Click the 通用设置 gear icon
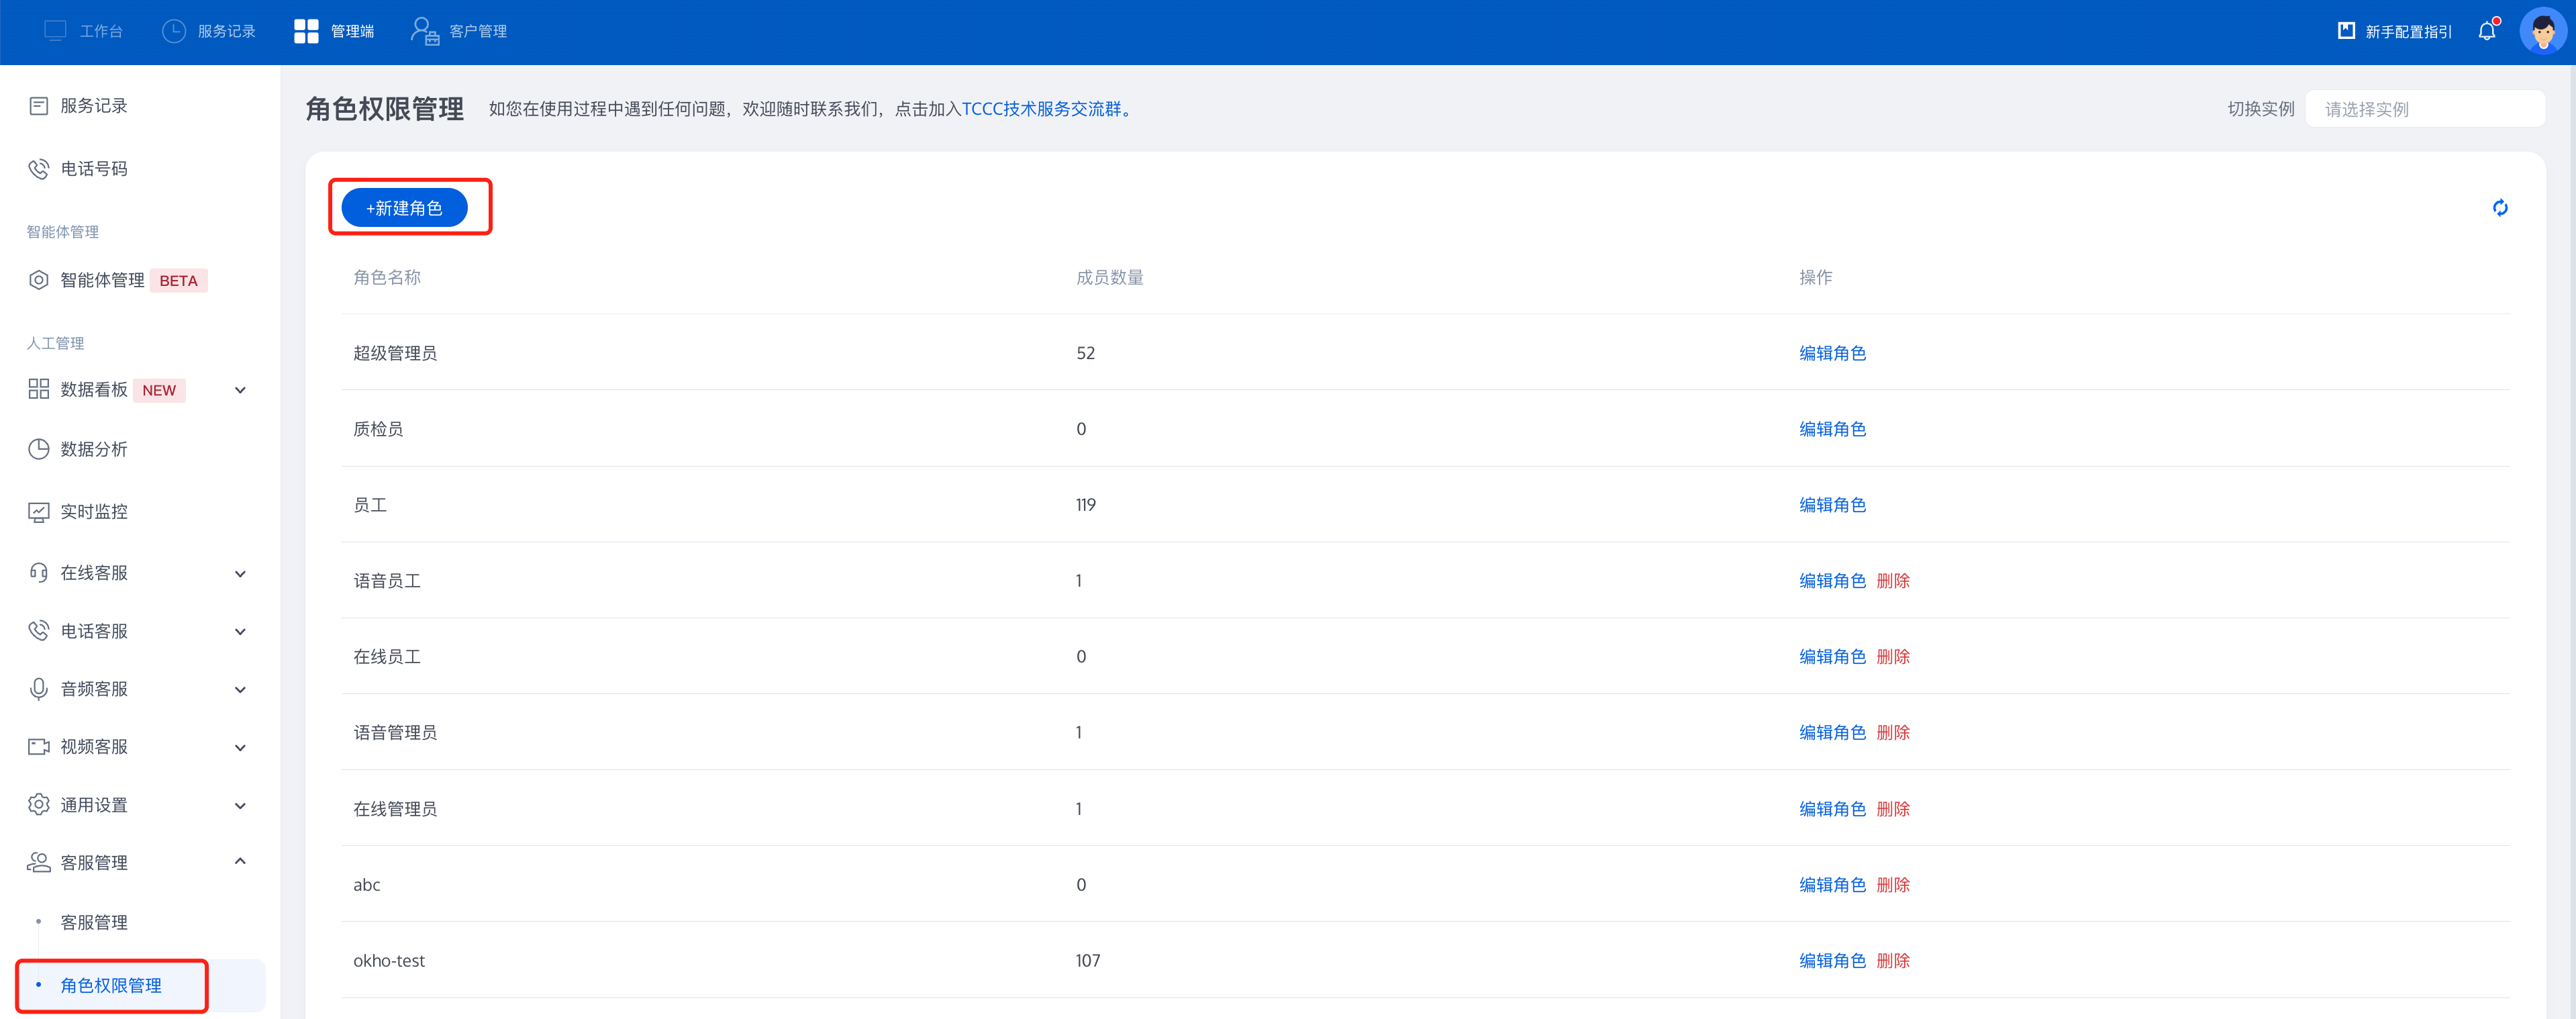Screen dimensions: 2576x1019 pos(39,805)
